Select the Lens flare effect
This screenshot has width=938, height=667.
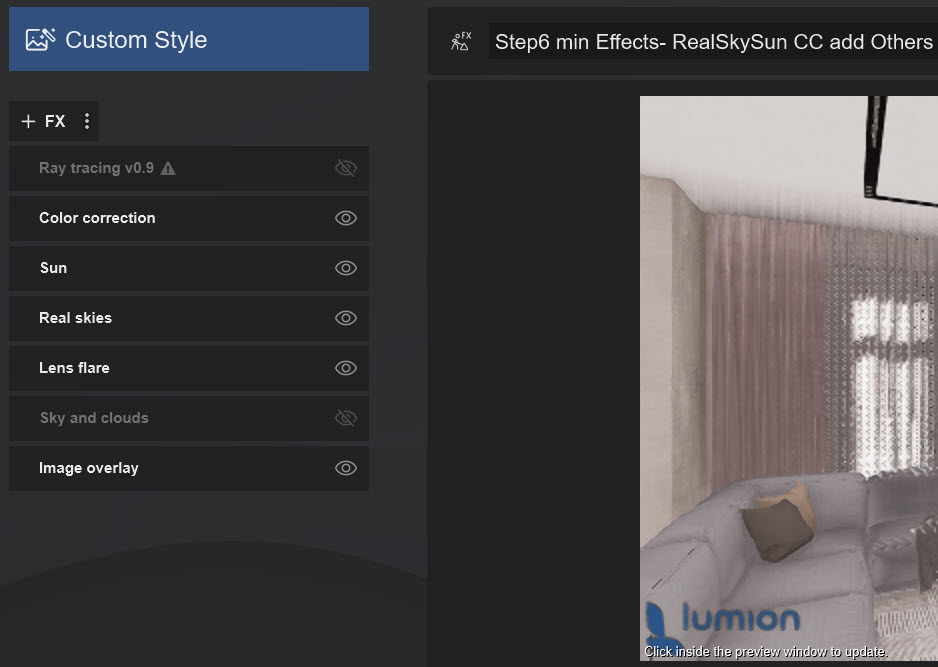74,368
